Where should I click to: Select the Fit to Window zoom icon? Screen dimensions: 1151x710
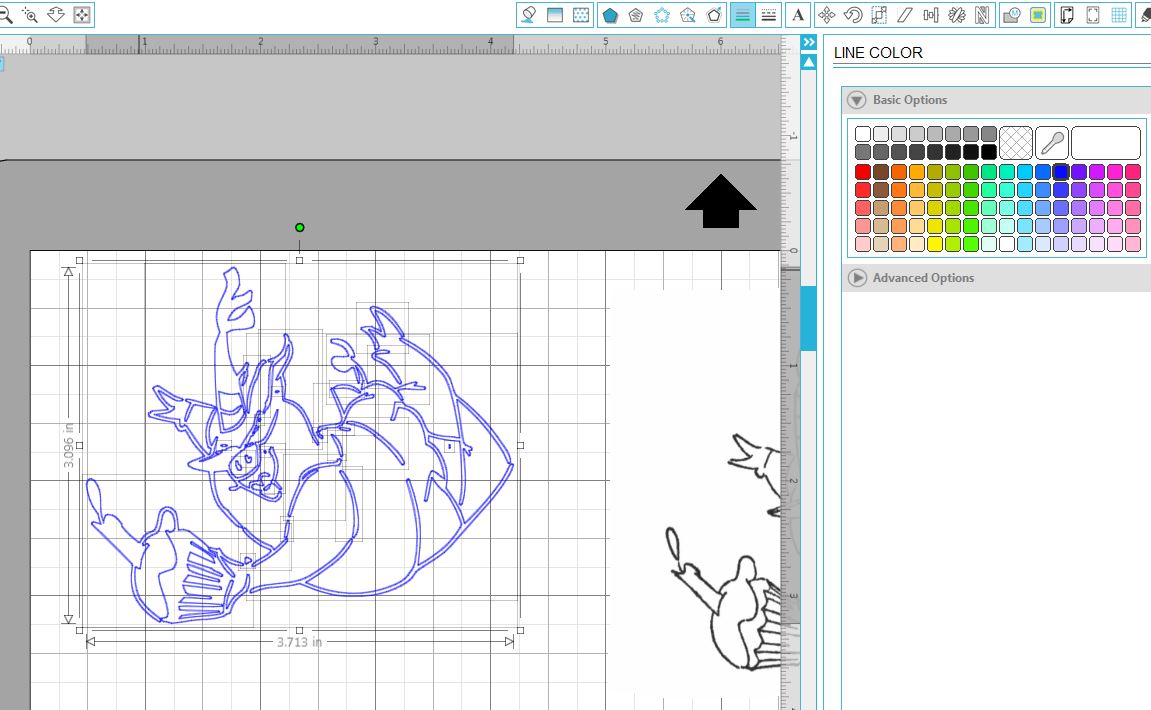point(82,15)
